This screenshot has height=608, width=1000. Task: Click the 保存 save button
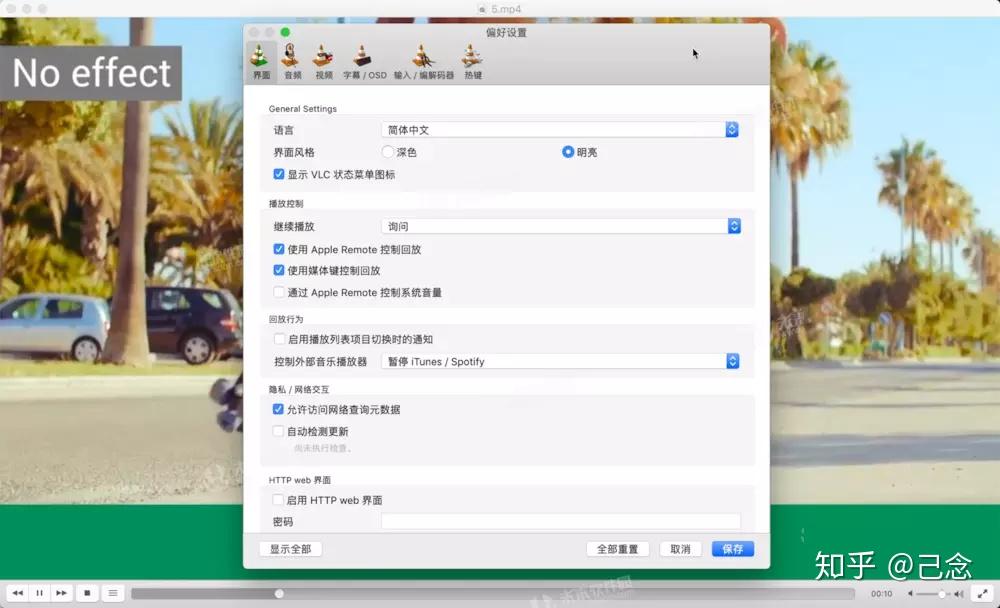coord(732,549)
